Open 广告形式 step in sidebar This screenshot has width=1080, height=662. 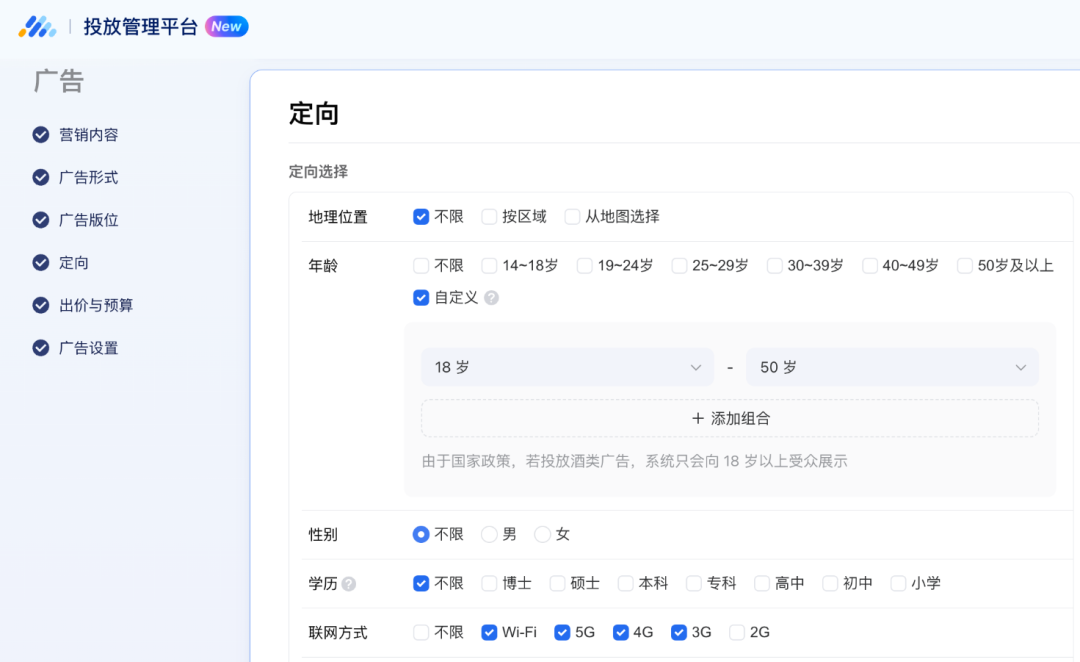click(x=89, y=177)
